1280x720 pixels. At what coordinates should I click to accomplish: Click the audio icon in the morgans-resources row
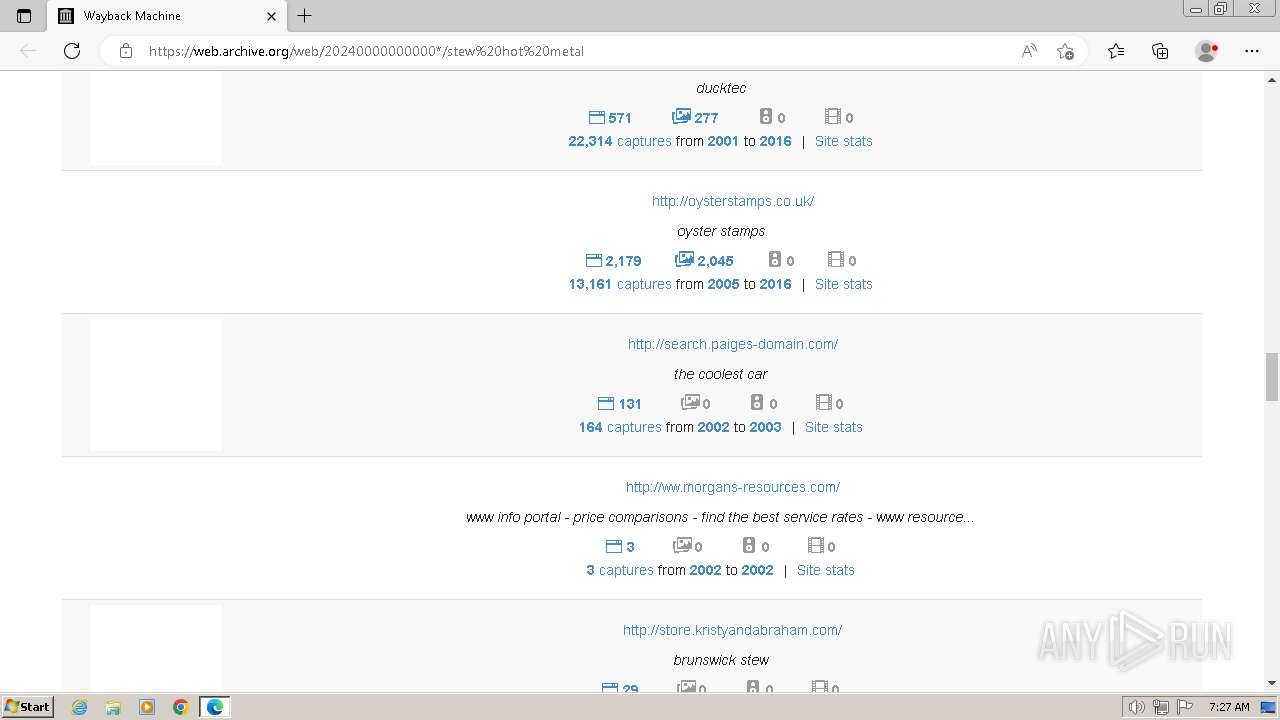pyautogui.click(x=750, y=545)
